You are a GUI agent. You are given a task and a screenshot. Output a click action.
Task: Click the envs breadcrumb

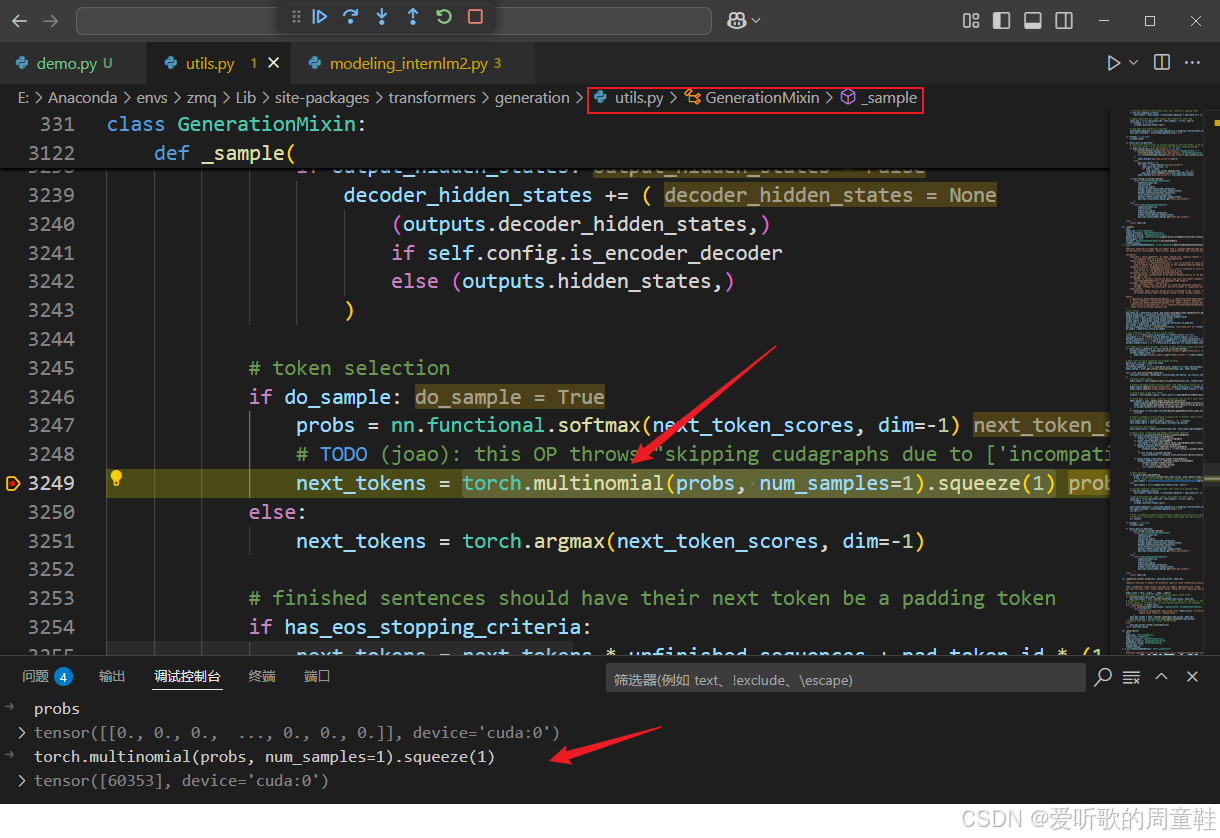152,98
